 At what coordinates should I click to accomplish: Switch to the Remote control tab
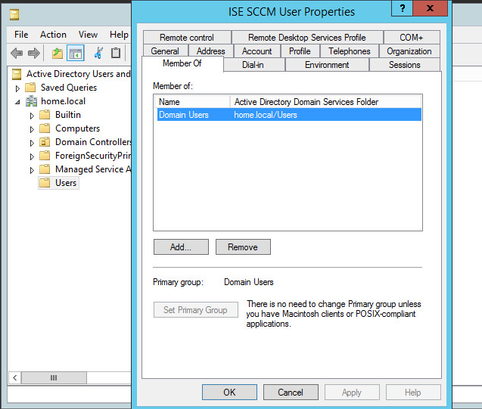[x=187, y=37]
